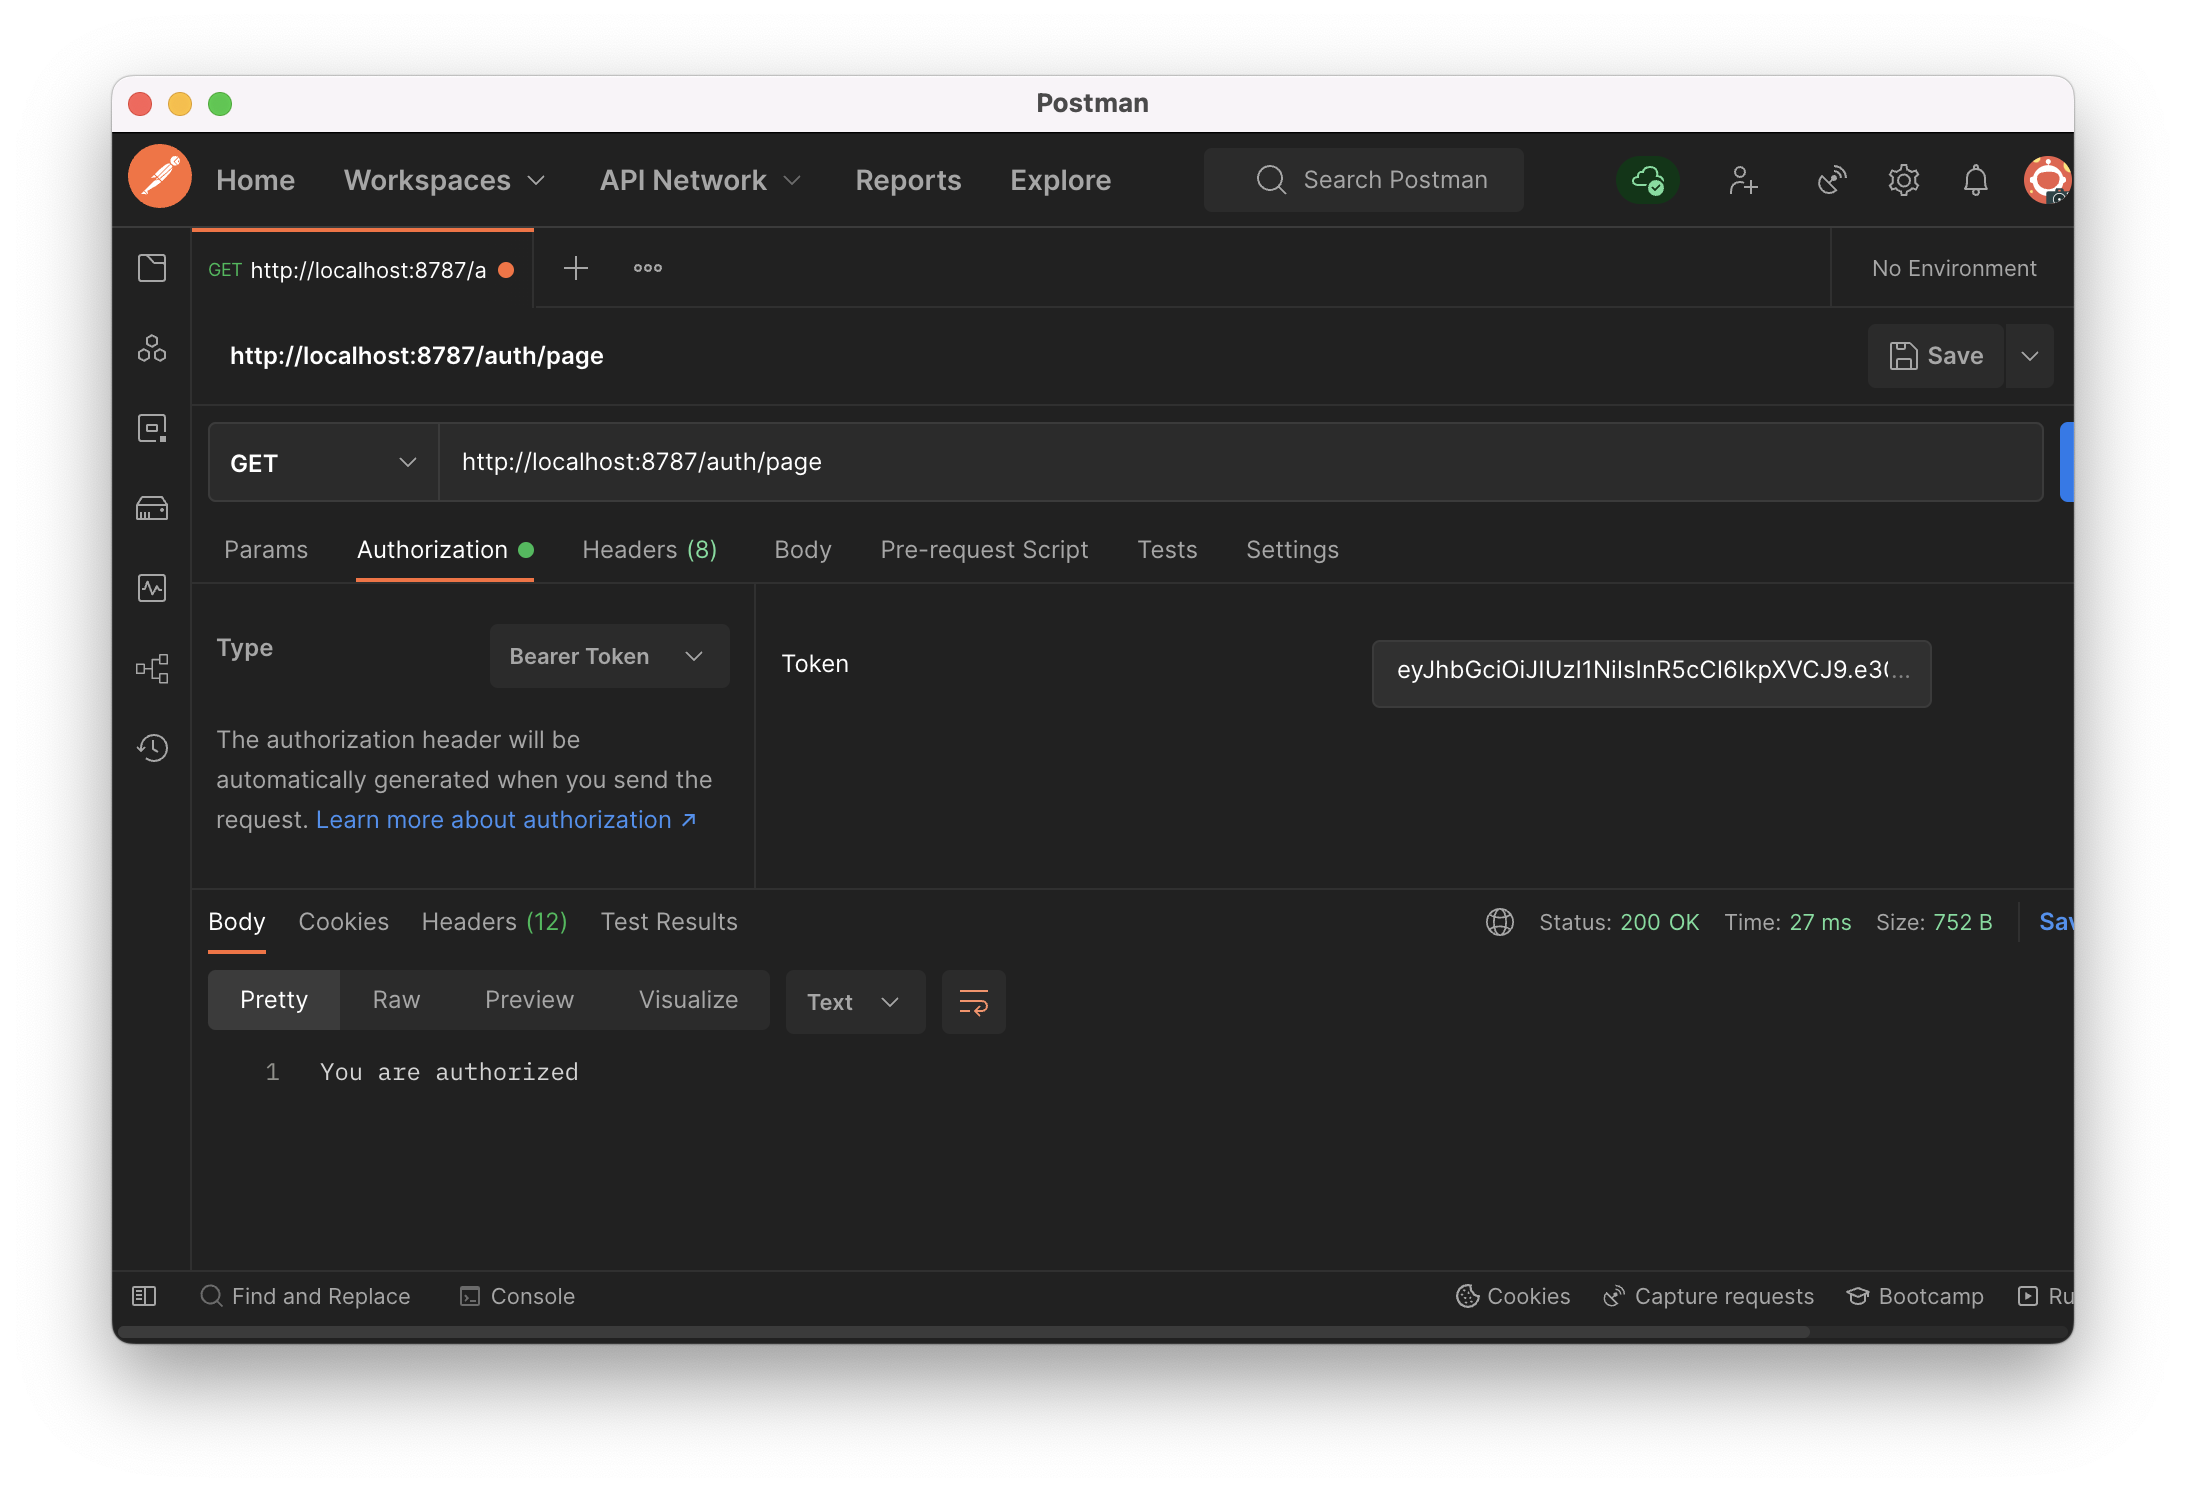Open the APIs sidebar panel

pyautogui.click(x=152, y=348)
